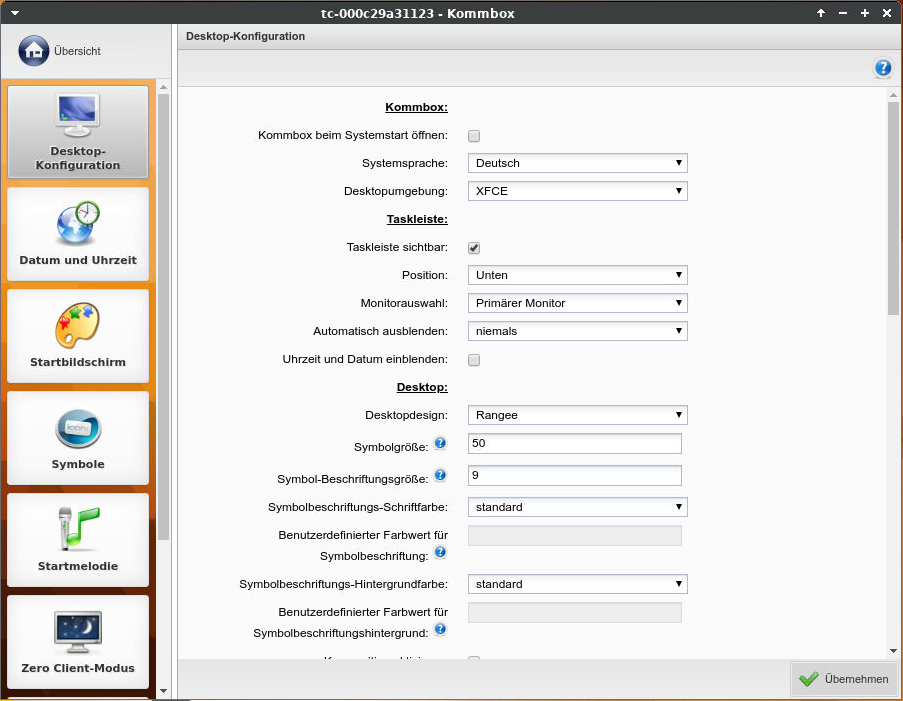Viewport: 903px width, 701px height.
Task: Open the Systemsprache dropdown
Action: (x=577, y=163)
